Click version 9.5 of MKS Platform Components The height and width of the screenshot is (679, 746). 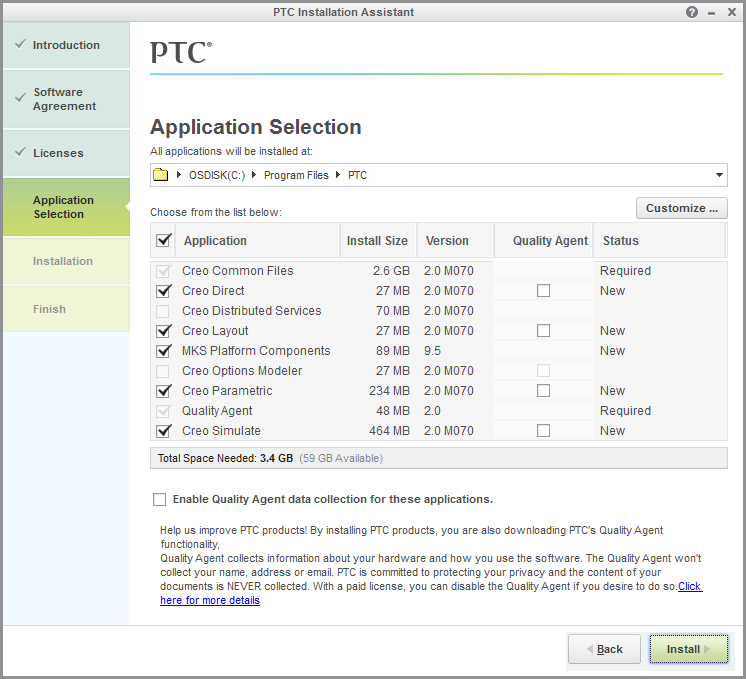click(432, 351)
